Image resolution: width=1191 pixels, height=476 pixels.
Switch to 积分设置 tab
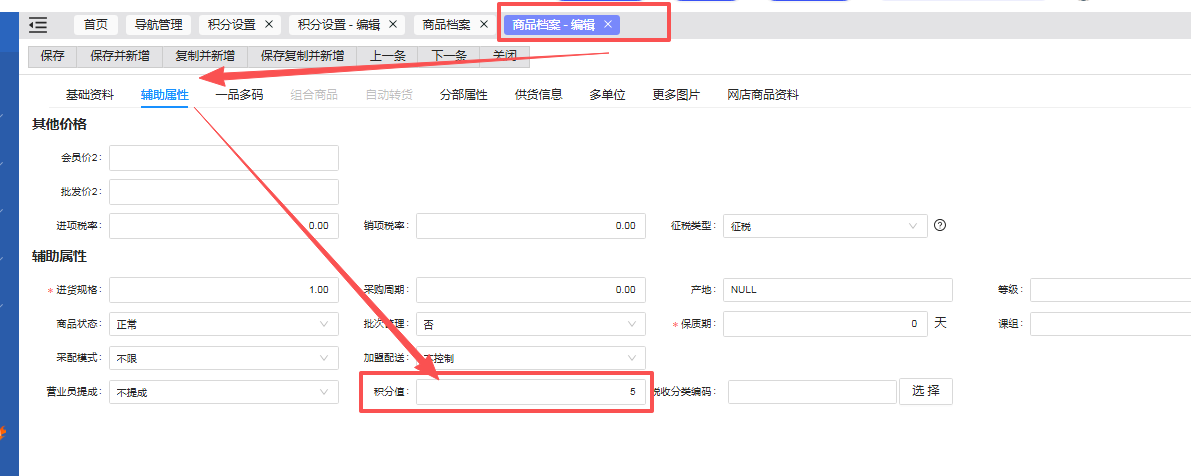click(x=232, y=24)
